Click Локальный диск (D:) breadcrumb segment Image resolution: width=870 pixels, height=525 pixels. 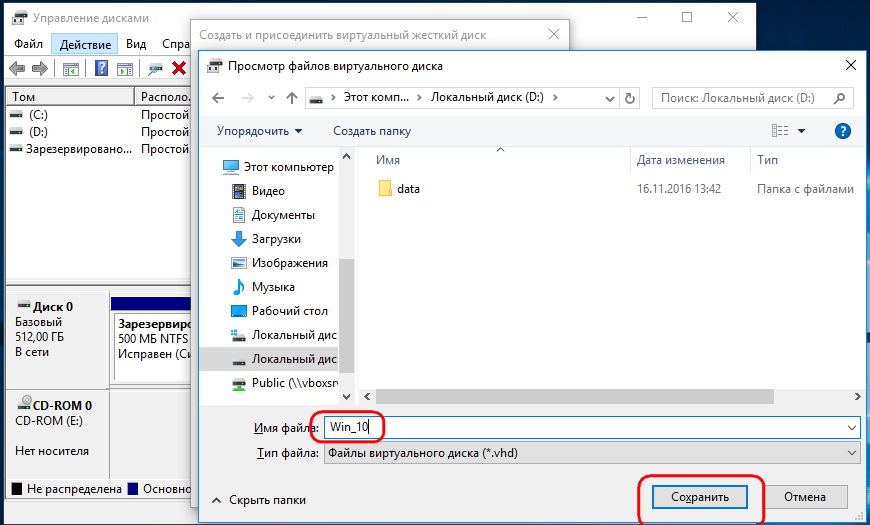pyautogui.click(x=487, y=97)
